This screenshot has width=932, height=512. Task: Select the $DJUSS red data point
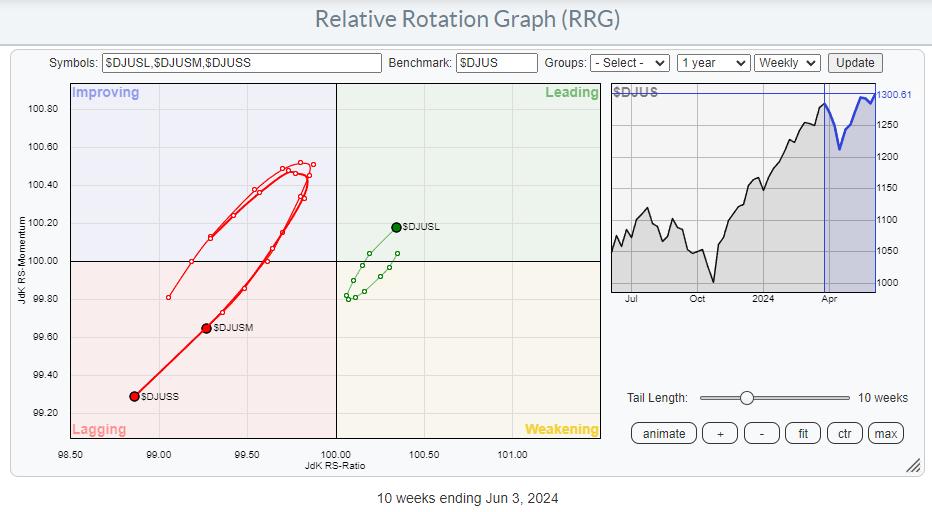134,396
